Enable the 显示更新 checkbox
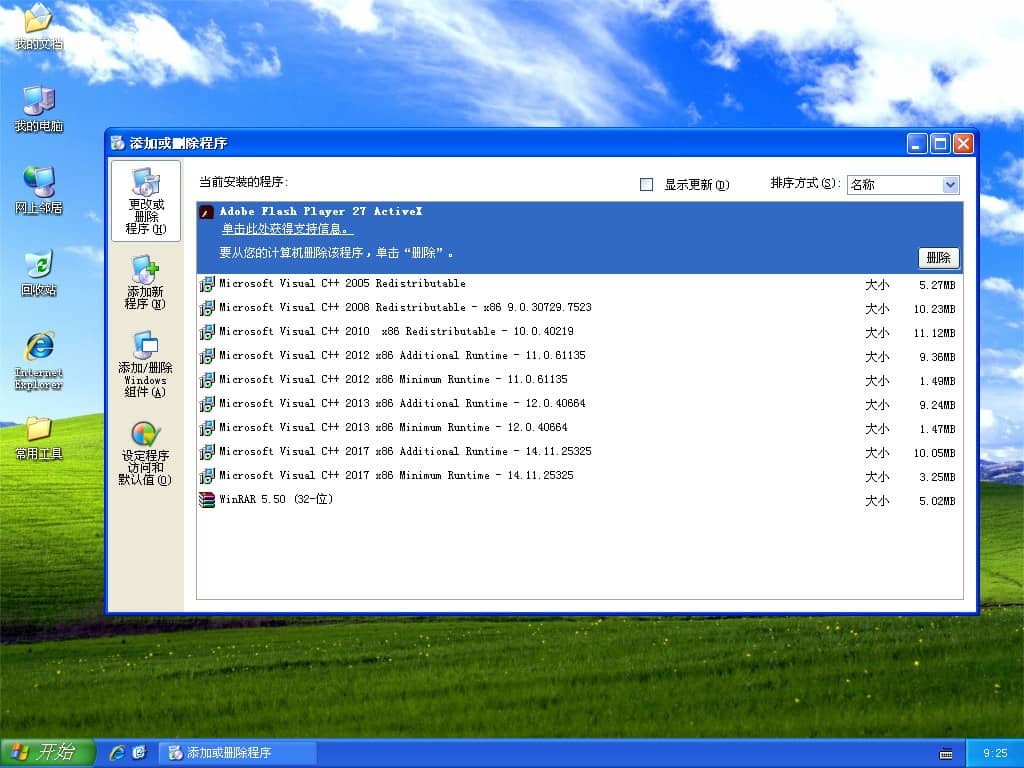Viewport: 1024px width, 768px height. [x=646, y=185]
